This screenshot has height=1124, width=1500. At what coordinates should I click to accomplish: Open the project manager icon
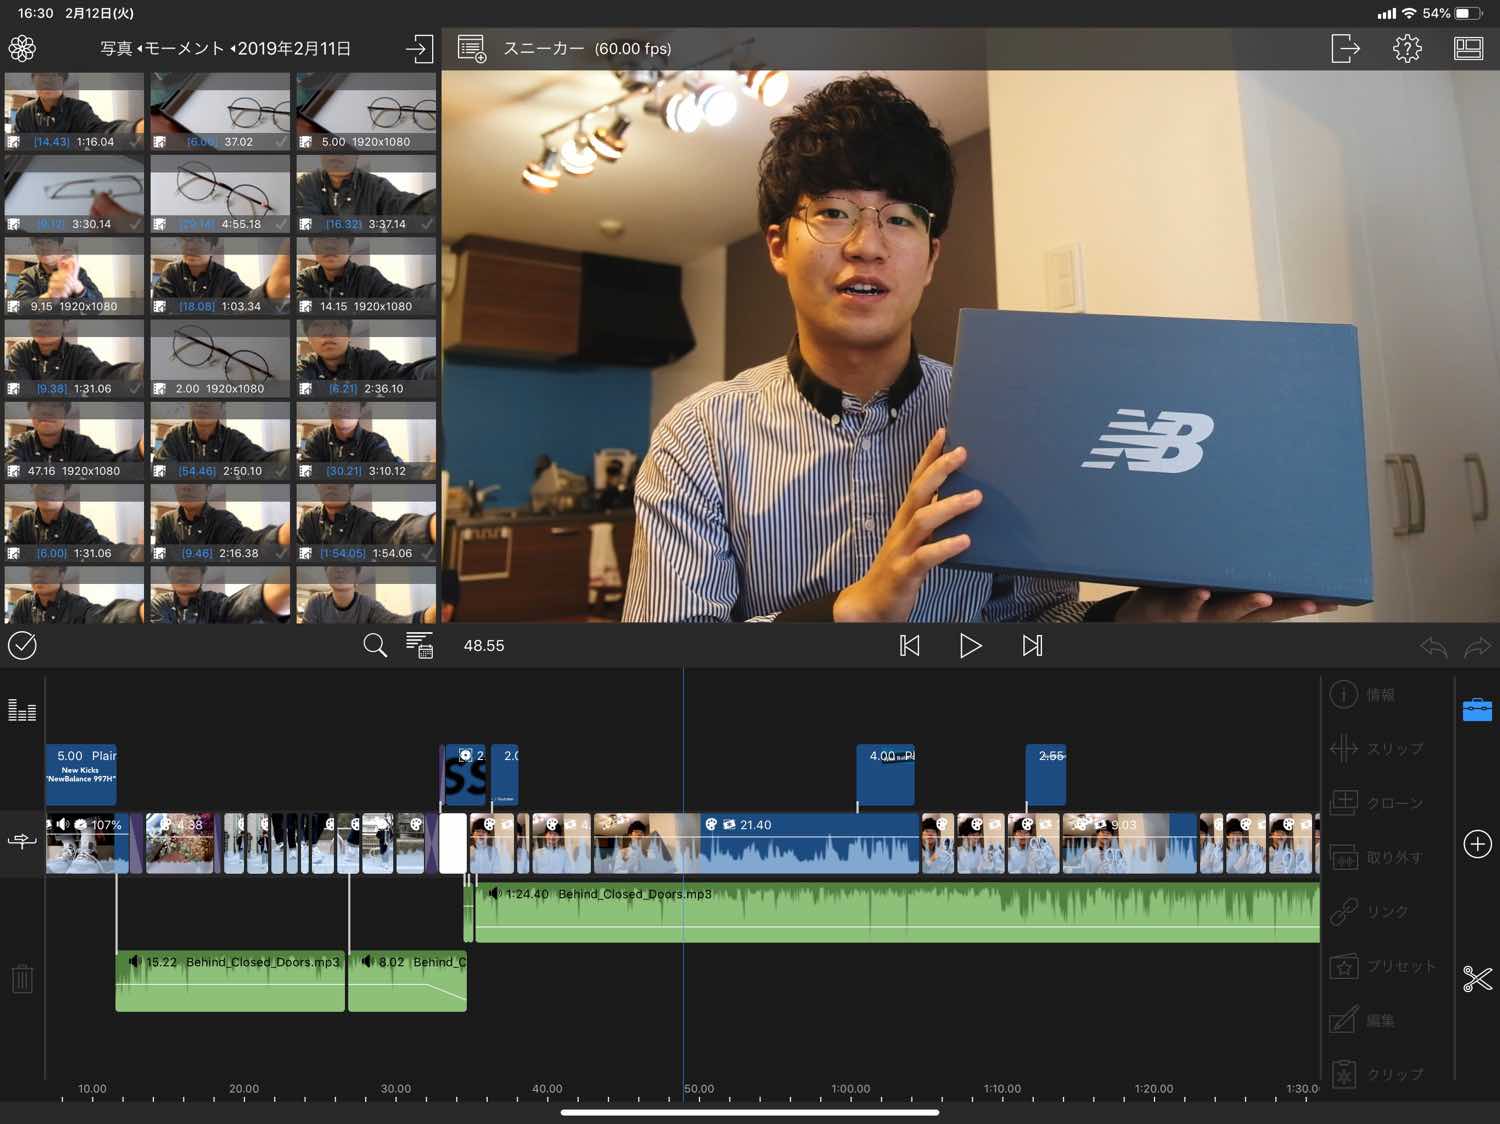pos(471,48)
